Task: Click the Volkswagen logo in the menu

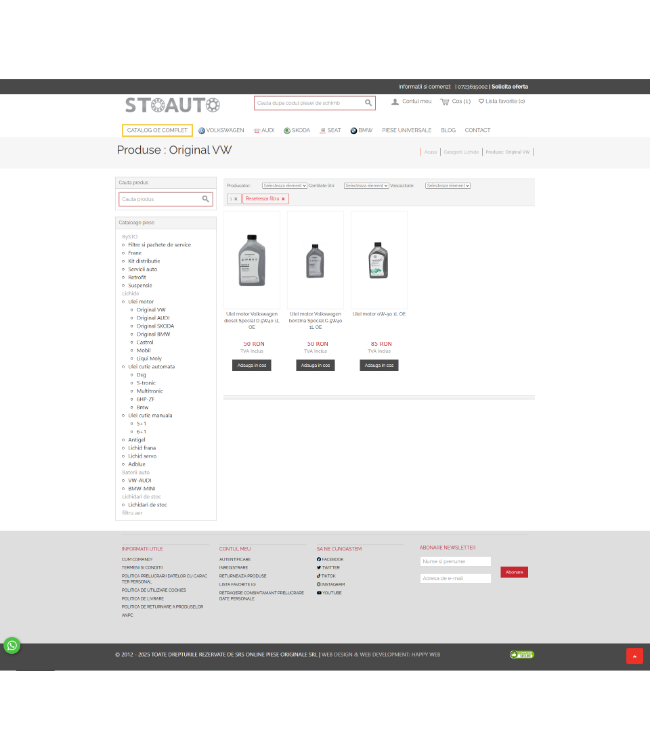Action: pyautogui.click(x=201, y=131)
